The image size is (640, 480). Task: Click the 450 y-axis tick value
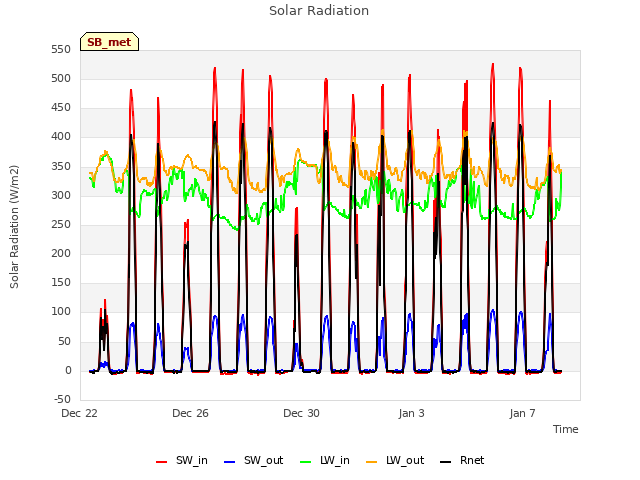click(61, 108)
